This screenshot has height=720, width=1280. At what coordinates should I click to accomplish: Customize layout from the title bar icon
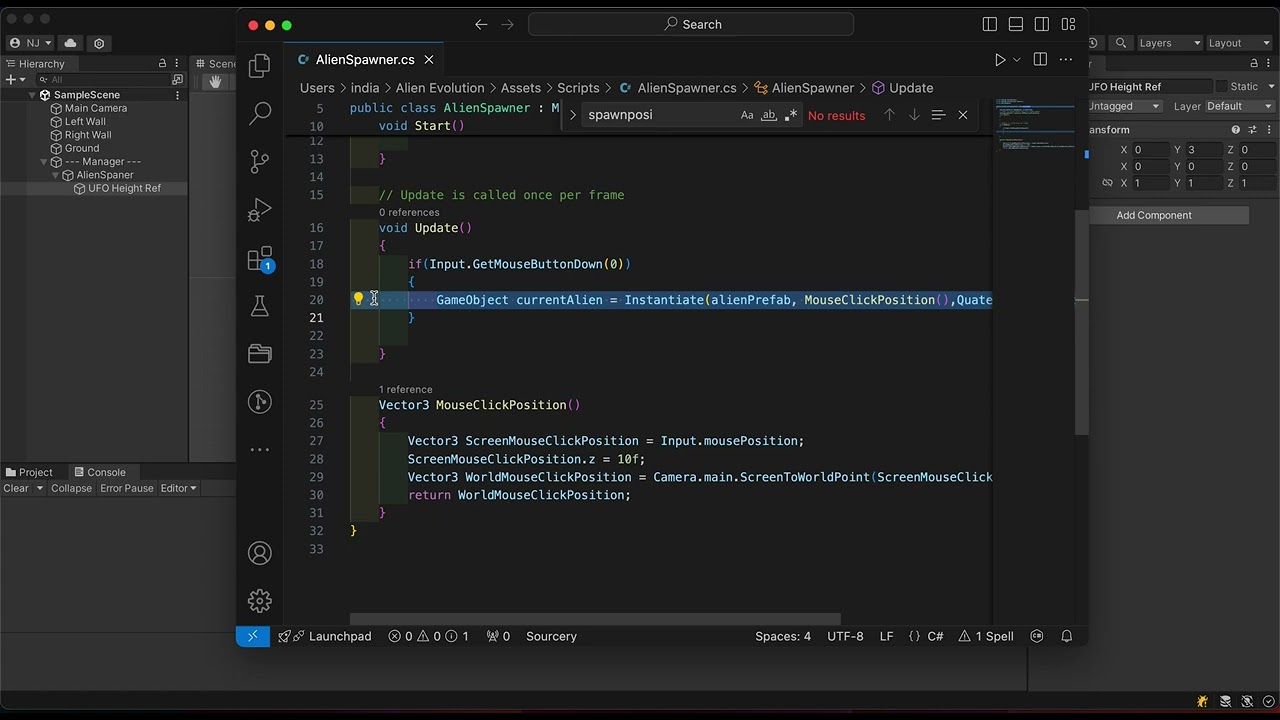click(1069, 24)
